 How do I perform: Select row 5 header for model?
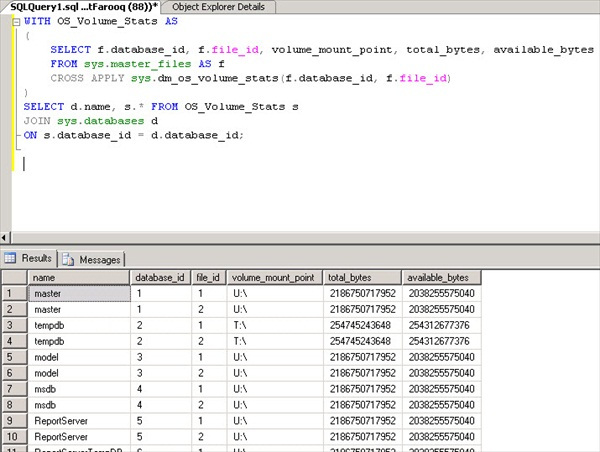pos(14,358)
